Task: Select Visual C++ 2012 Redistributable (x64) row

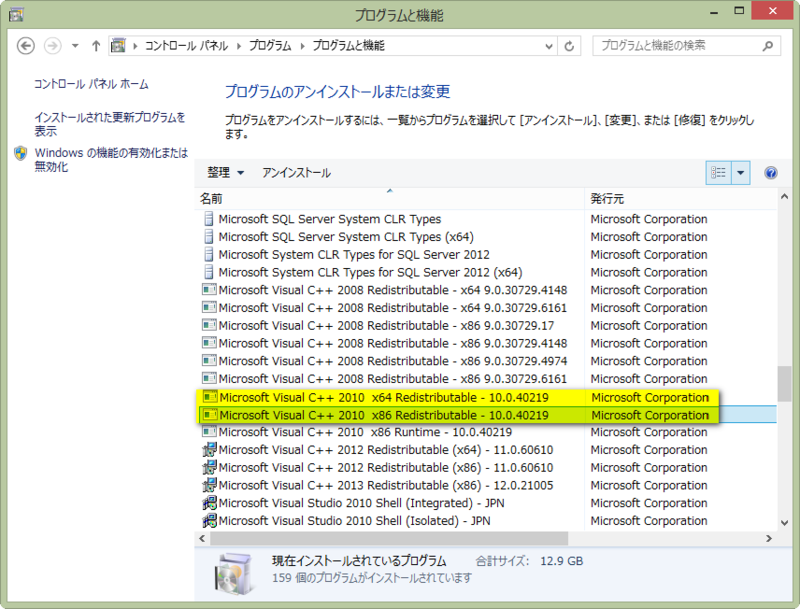Action: (x=486, y=450)
